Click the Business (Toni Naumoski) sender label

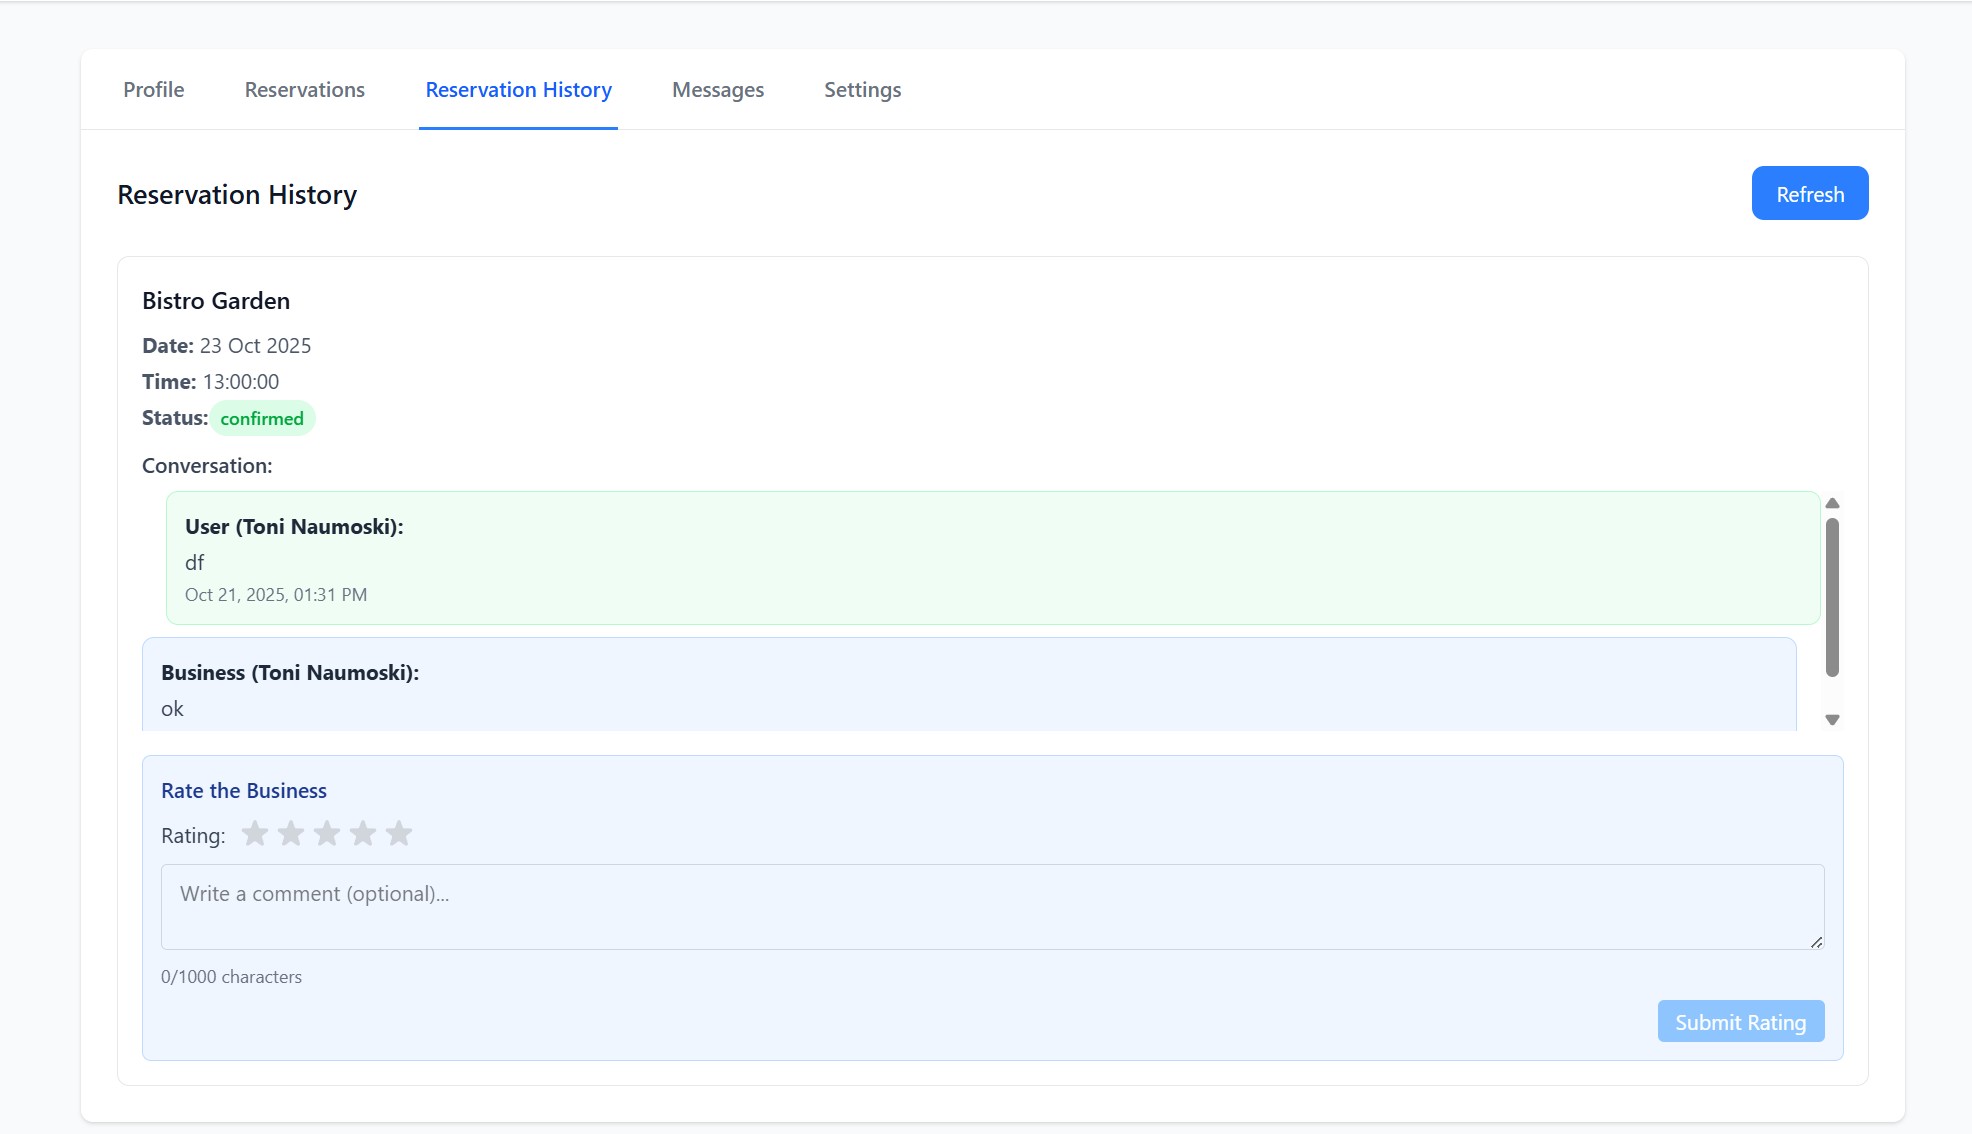click(x=290, y=673)
